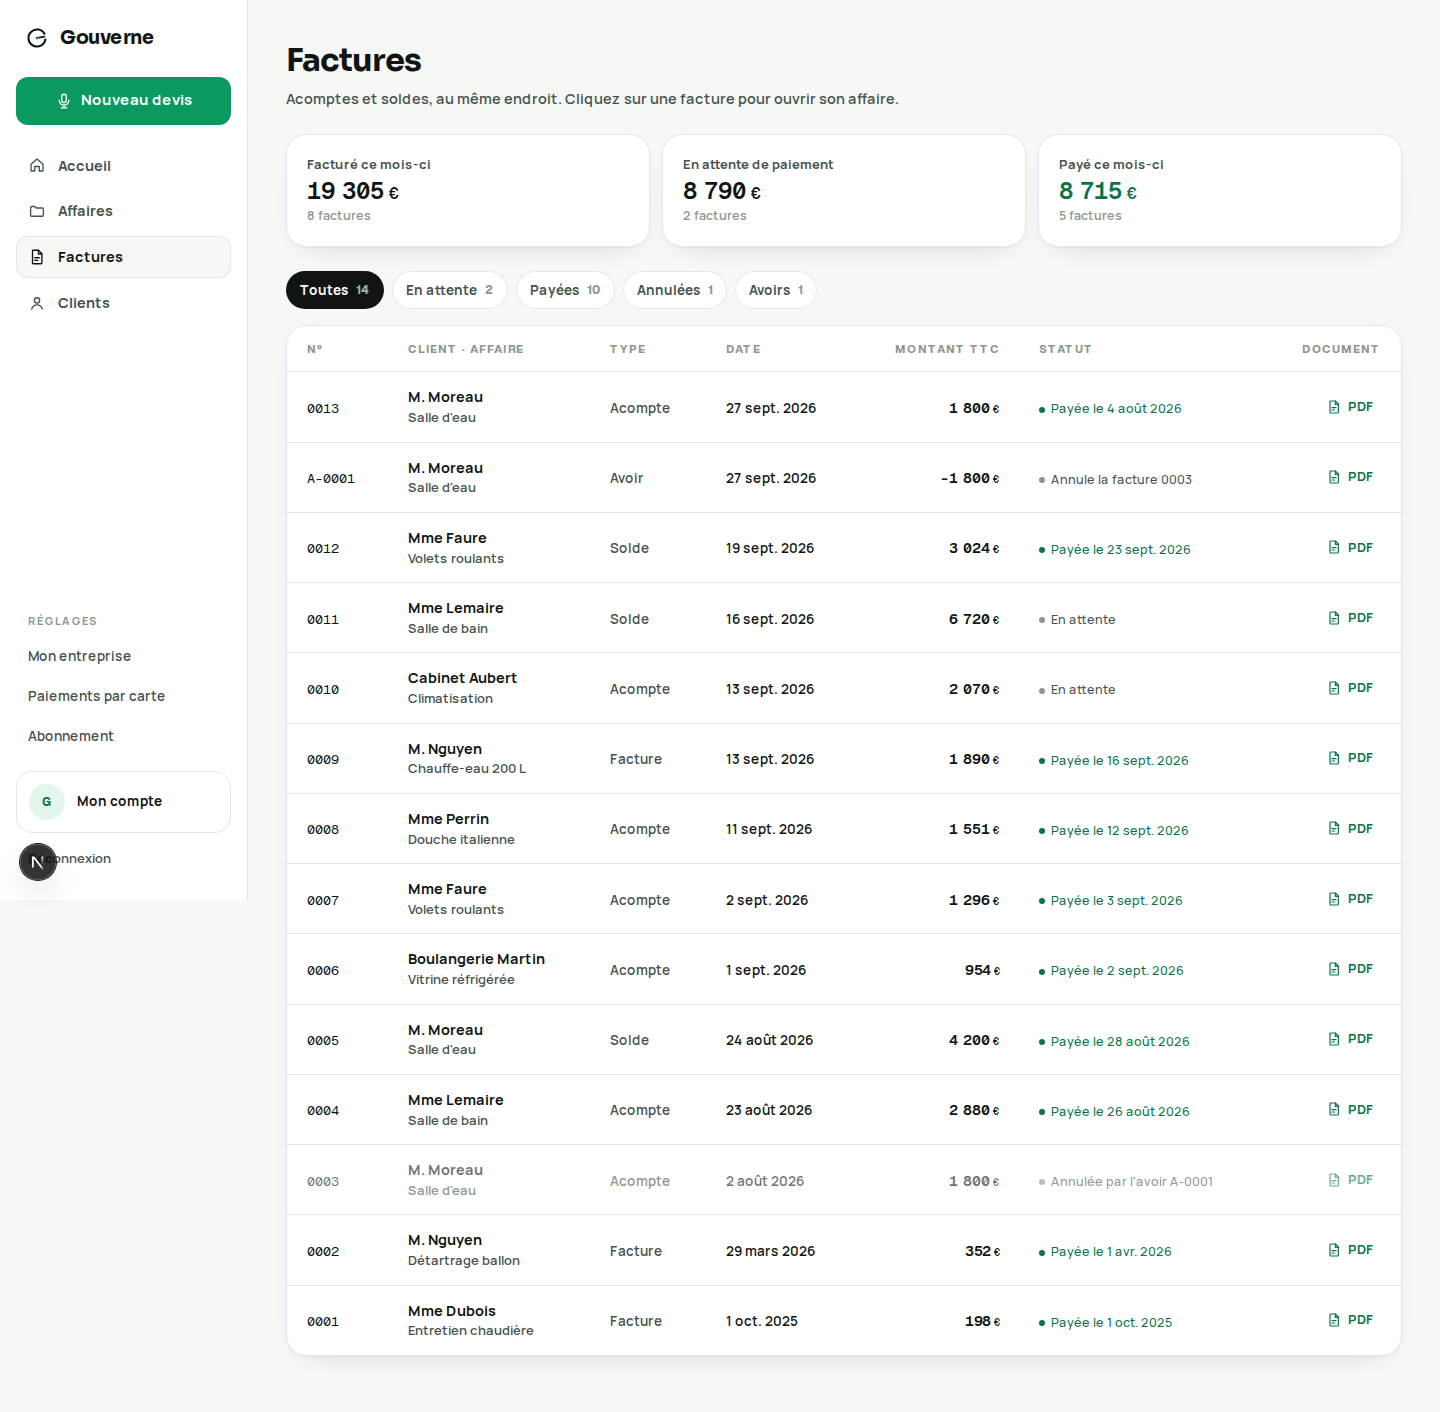Open Accueil via the home icon

click(37, 166)
